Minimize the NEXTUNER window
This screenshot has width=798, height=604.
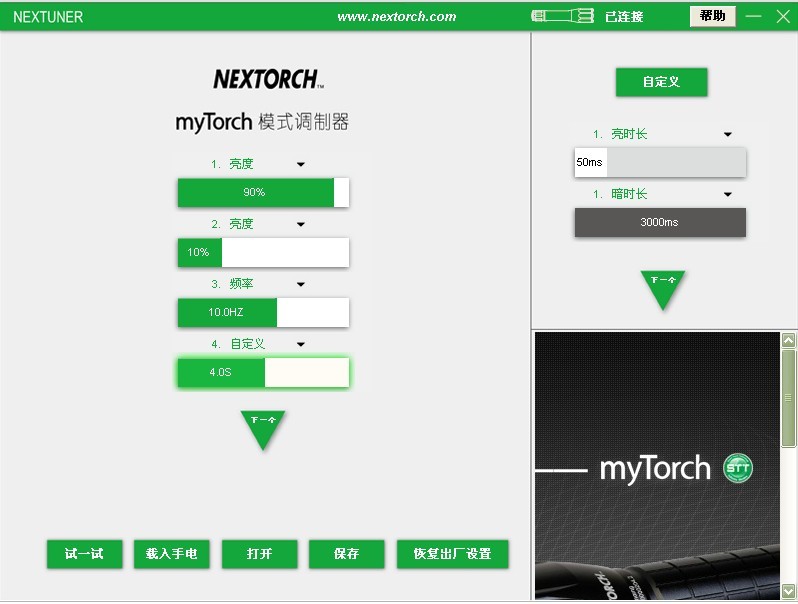[753, 16]
